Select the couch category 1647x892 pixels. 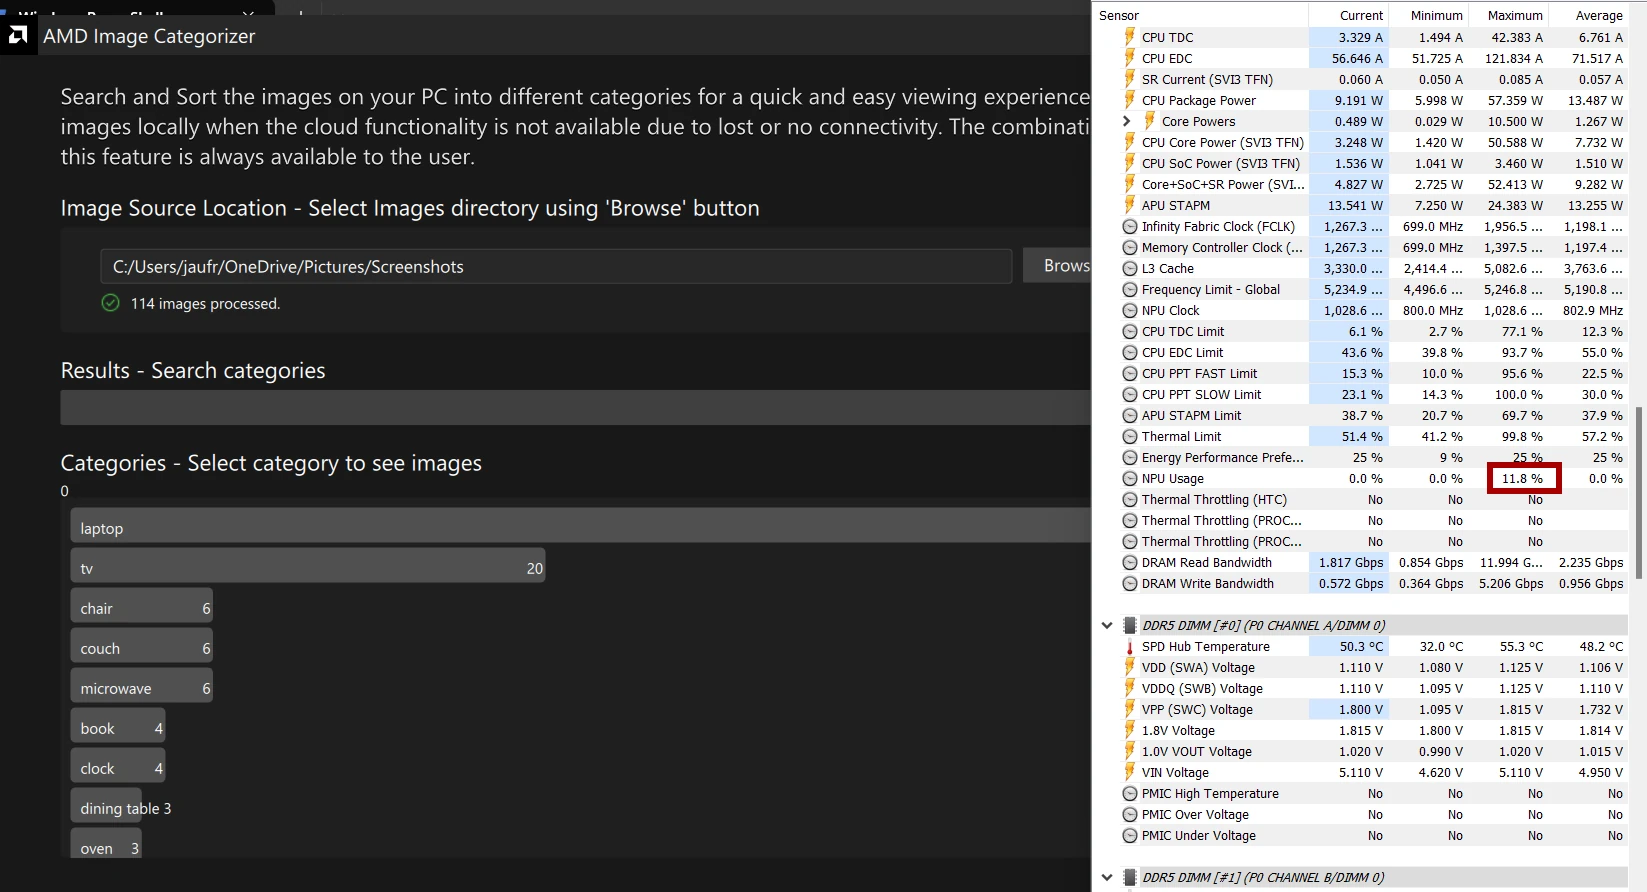coord(141,647)
